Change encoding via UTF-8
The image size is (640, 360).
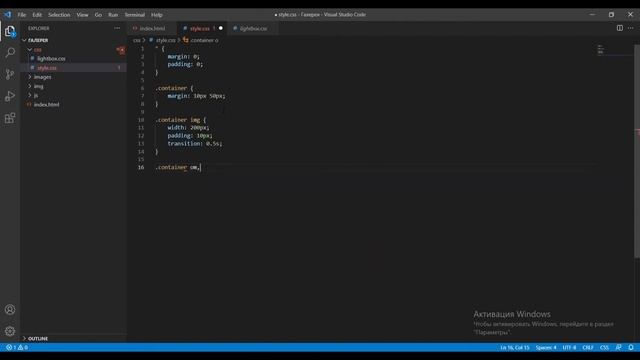click(569, 347)
